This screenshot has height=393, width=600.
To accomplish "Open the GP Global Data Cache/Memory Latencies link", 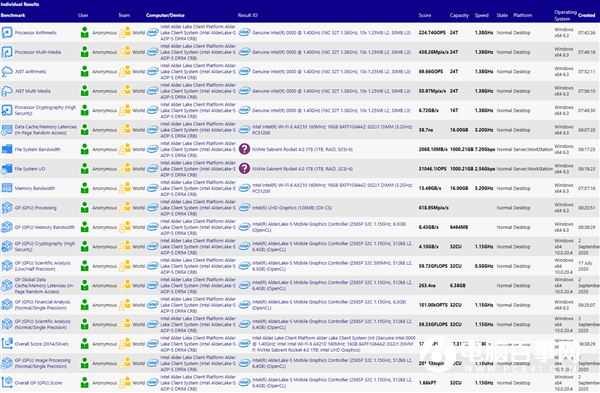I will (x=44, y=285).
